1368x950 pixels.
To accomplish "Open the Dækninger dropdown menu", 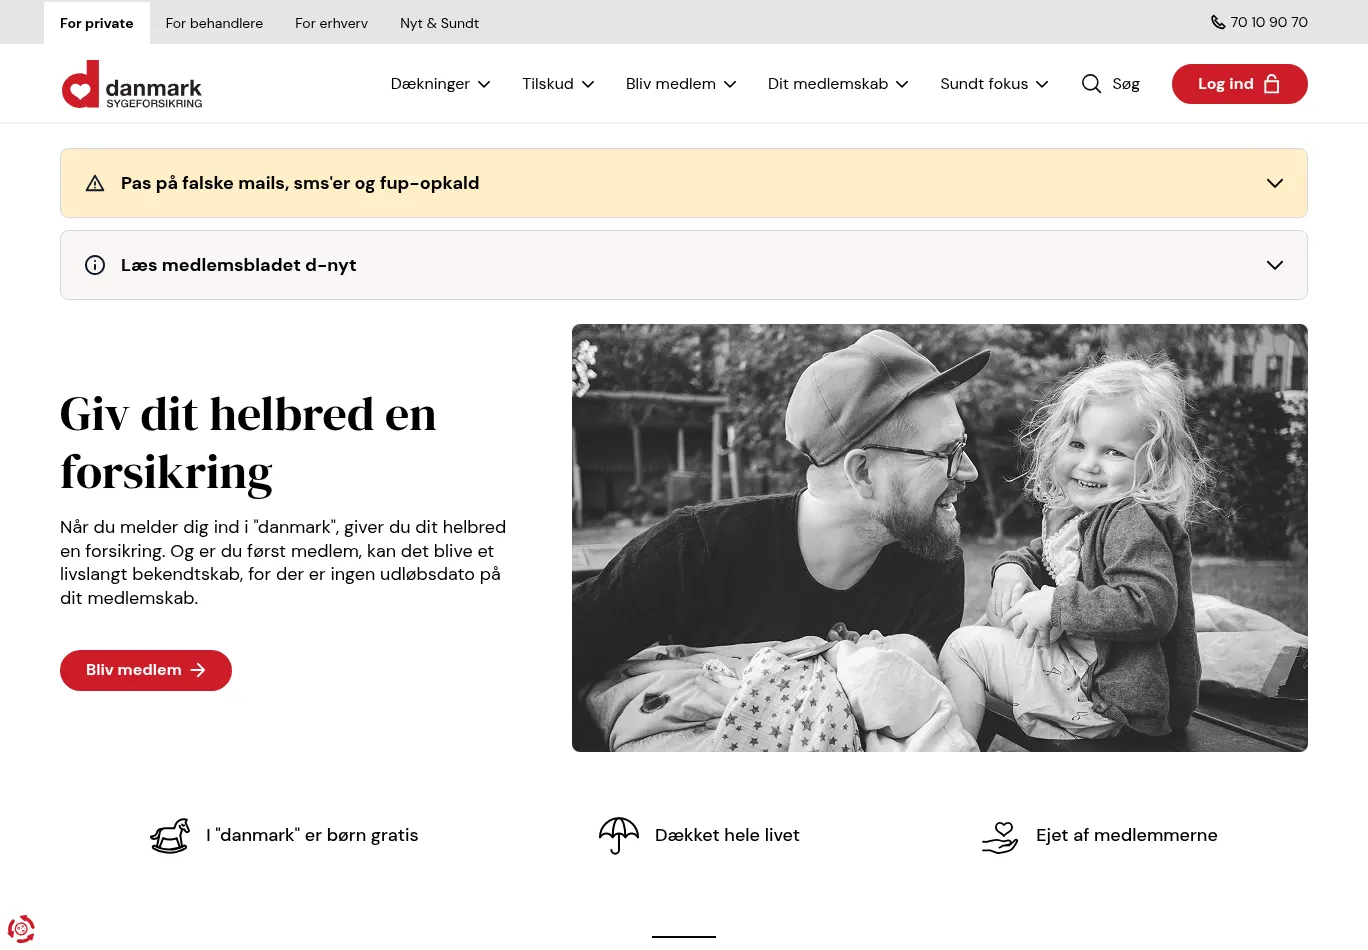I will point(440,84).
